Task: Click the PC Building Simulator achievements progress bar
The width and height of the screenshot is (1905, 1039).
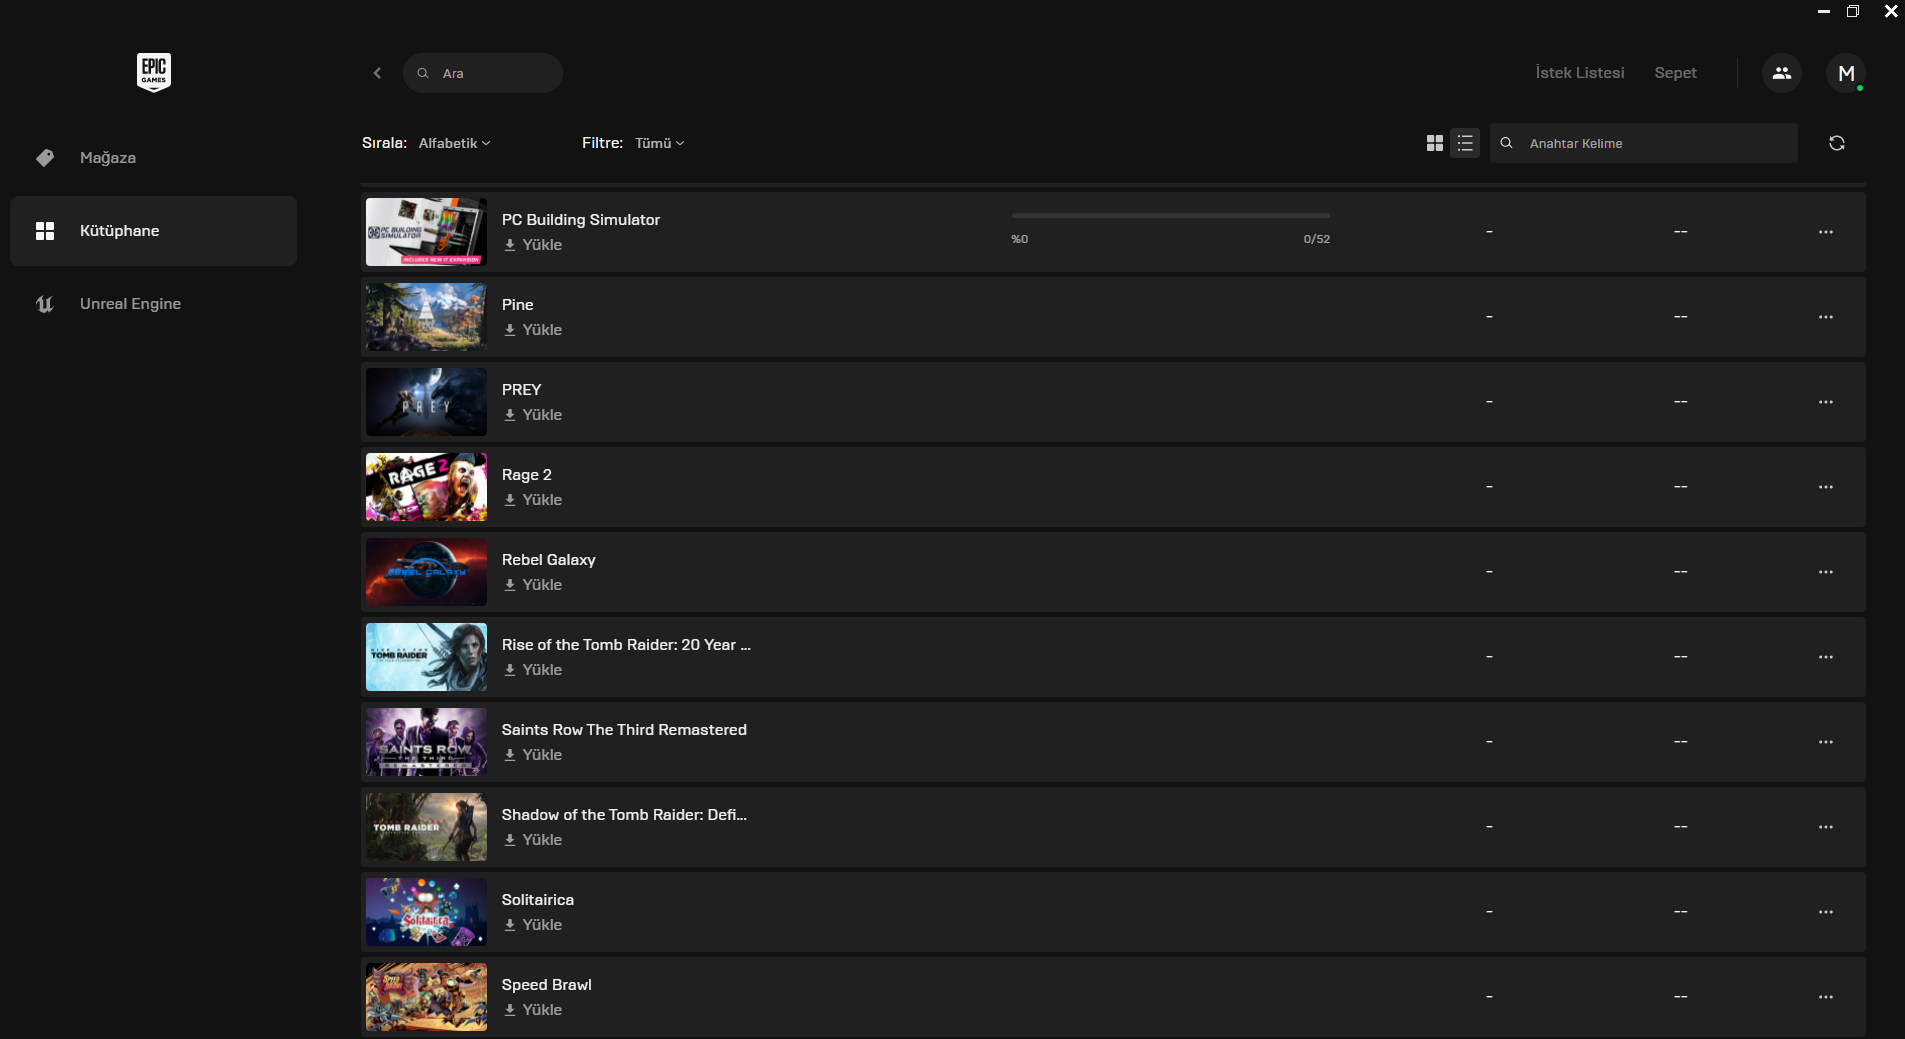Action: (x=1170, y=215)
